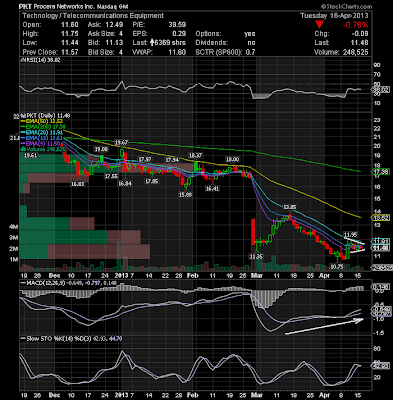Click the '15.68' low price label
Image resolution: width=393 pixels, height=400 pixels.
click(x=185, y=195)
